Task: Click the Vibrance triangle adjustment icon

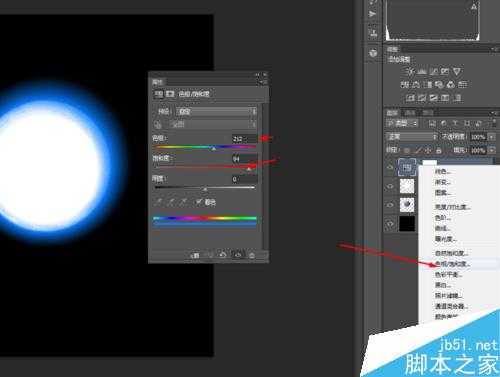Action: (457, 71)
